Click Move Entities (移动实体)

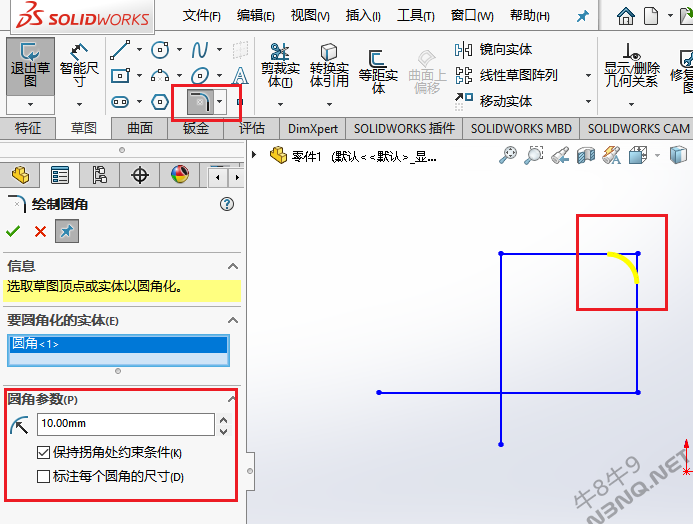click(493, 101)
